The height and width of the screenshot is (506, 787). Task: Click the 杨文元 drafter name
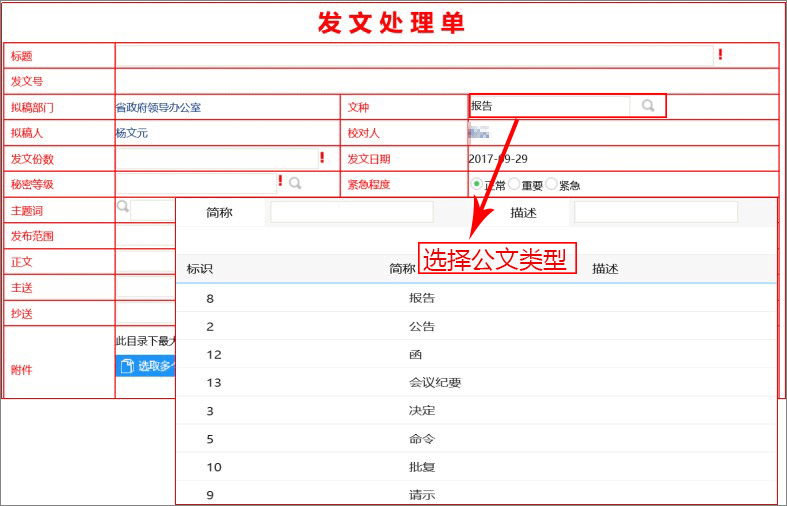point(132,133)
